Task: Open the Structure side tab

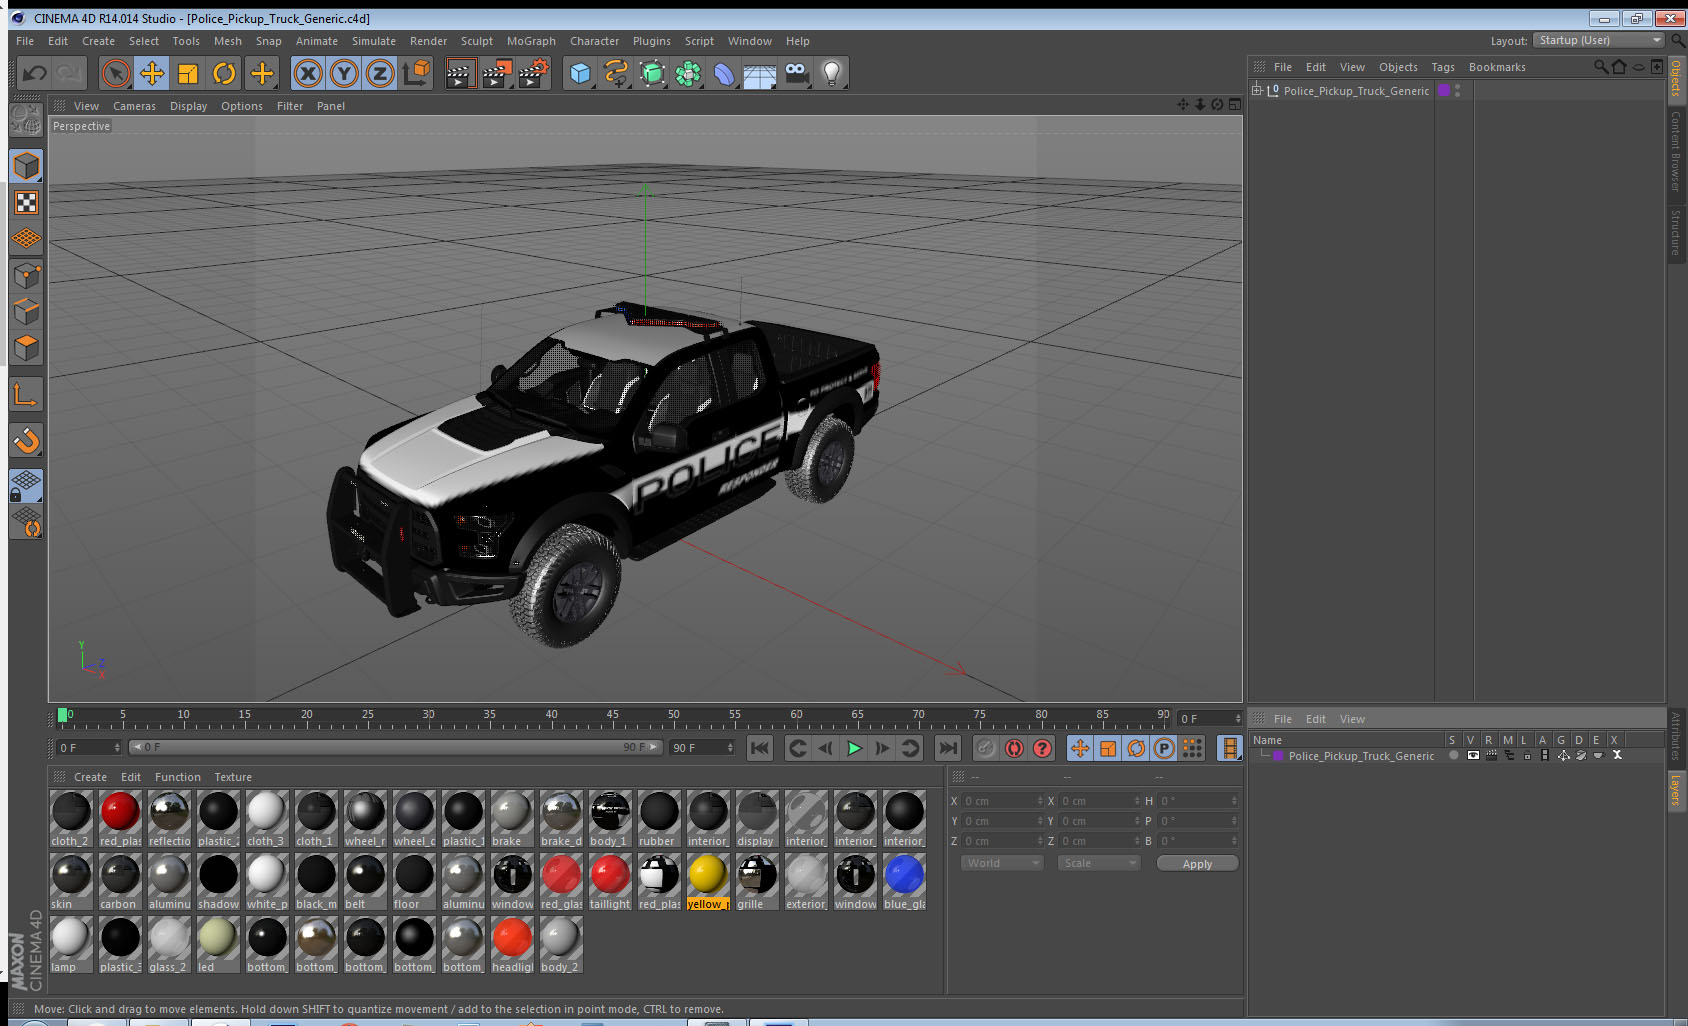Action: pos(1677,233)
